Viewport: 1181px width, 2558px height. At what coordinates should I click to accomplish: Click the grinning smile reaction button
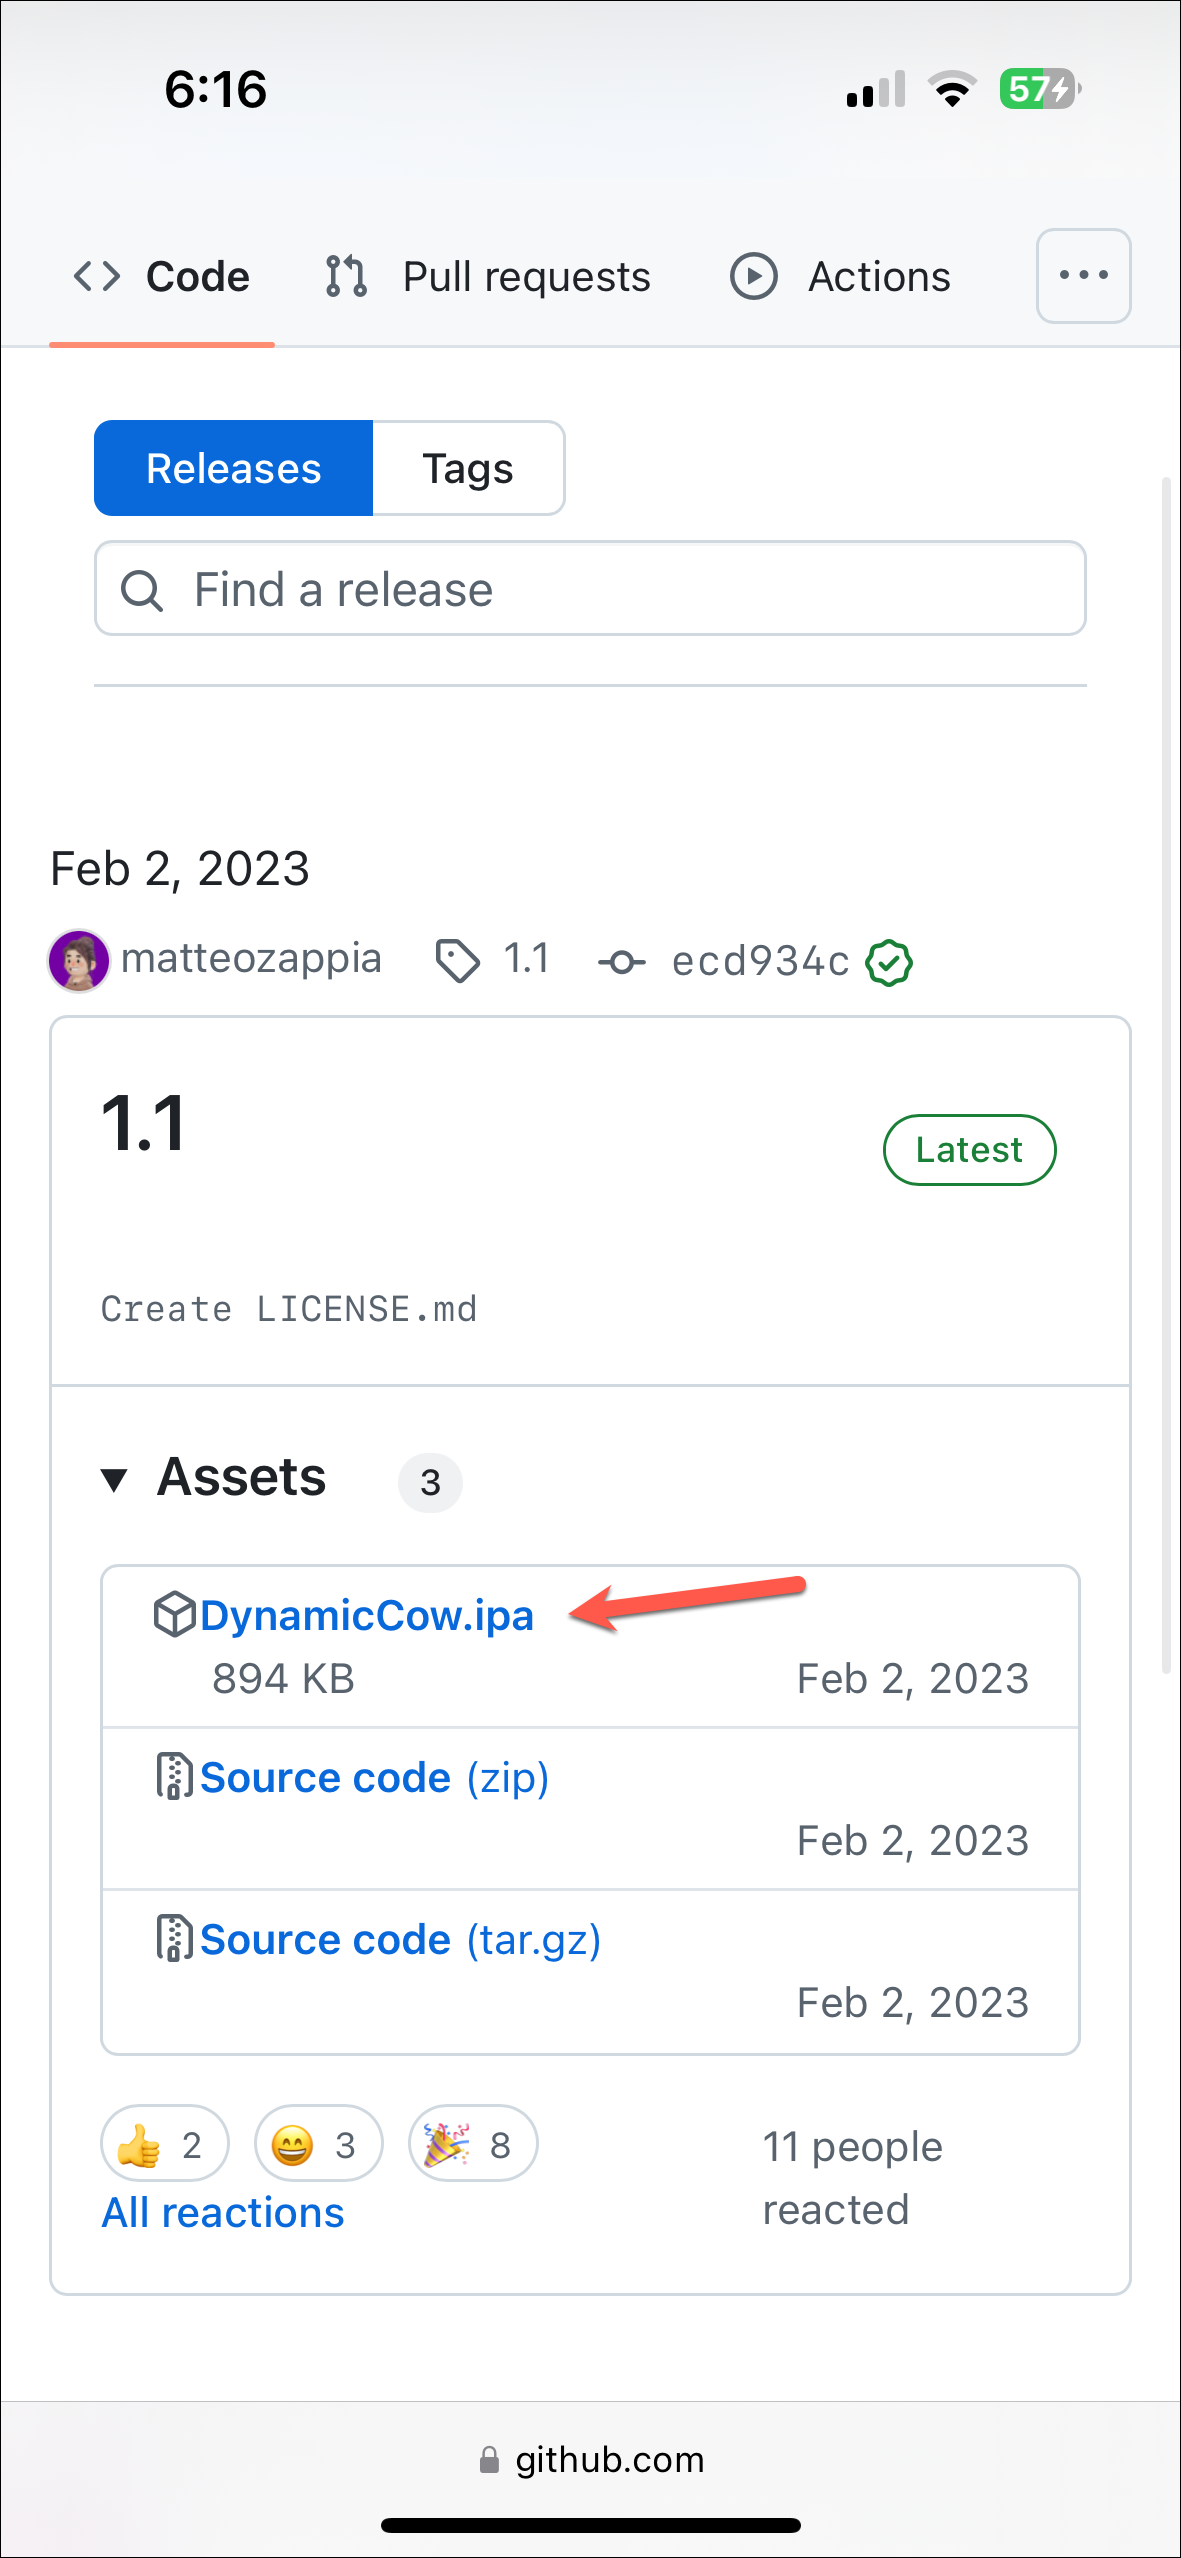[318, 2144]
